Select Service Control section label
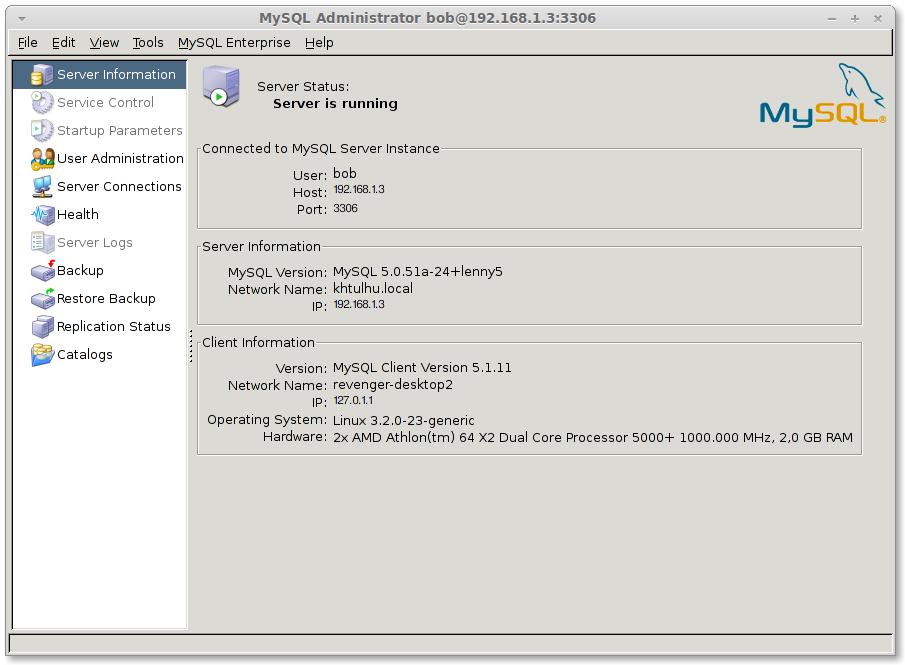Viewport: 905px width, 665px height. coord(105,103)
